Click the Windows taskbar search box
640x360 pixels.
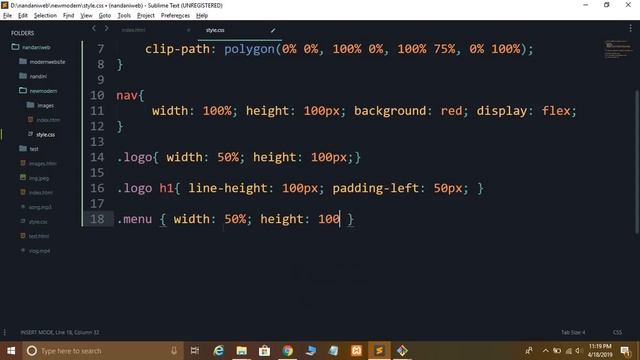click(102, 351)
